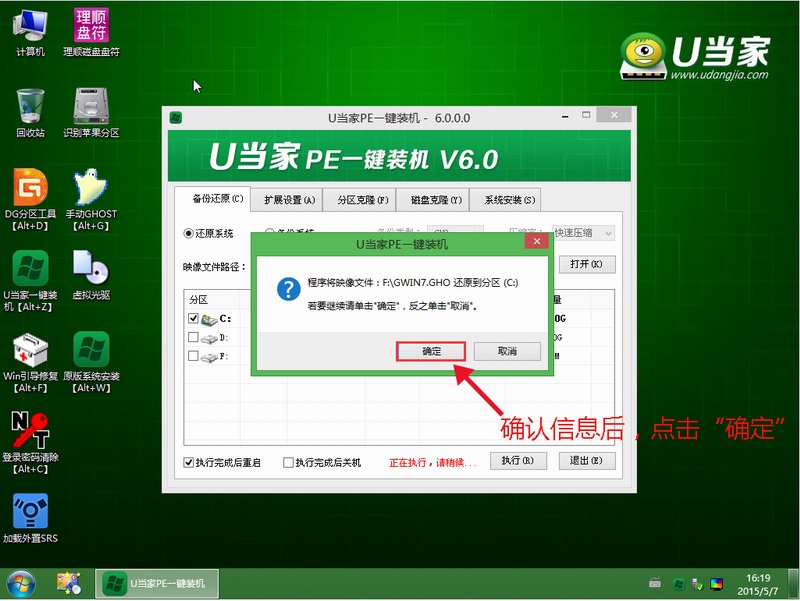
Task: Click the pinned taskbar icon beside Start
Action: (x=69, y=584)
